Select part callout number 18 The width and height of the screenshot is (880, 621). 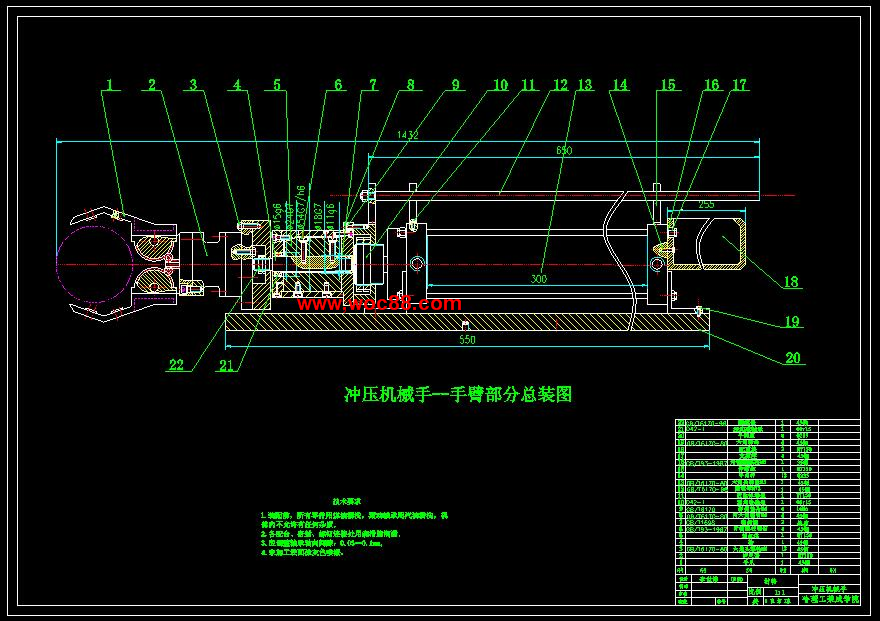coord(791,282)
